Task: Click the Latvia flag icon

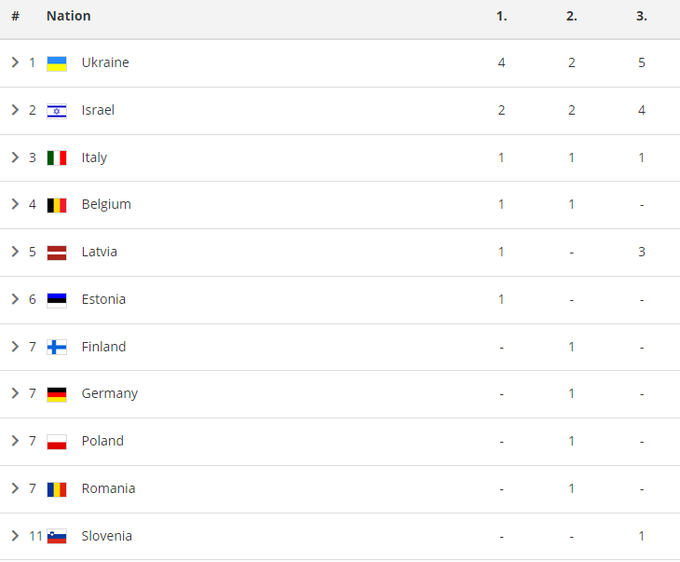Action: [x=57, y=252]
